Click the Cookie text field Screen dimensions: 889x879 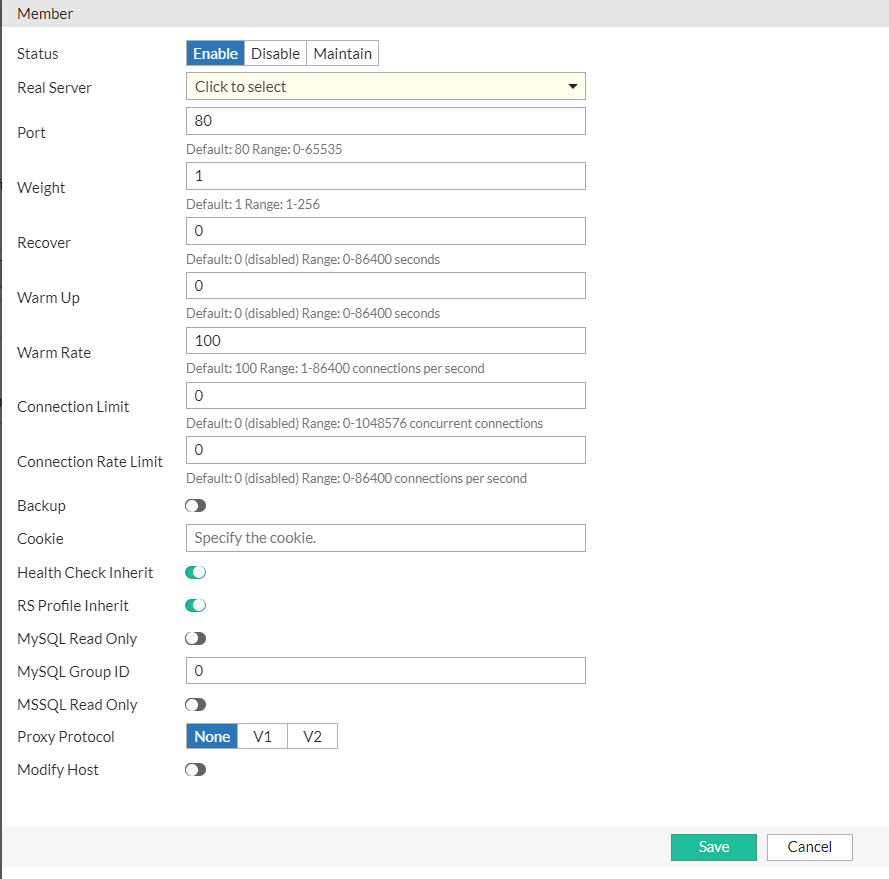[386, 538]
